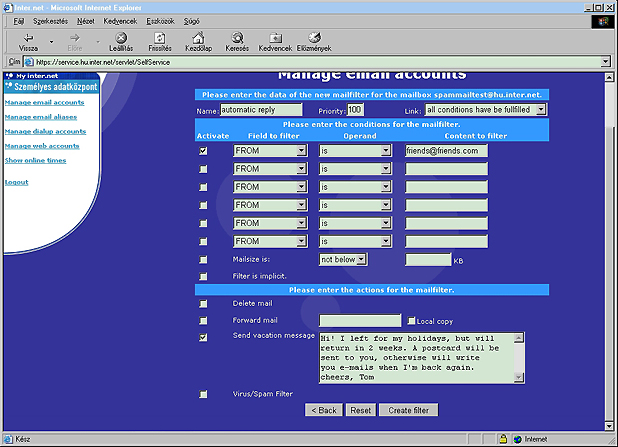Tick the Virus/Spam Filter checkbox

click(204, 394)
